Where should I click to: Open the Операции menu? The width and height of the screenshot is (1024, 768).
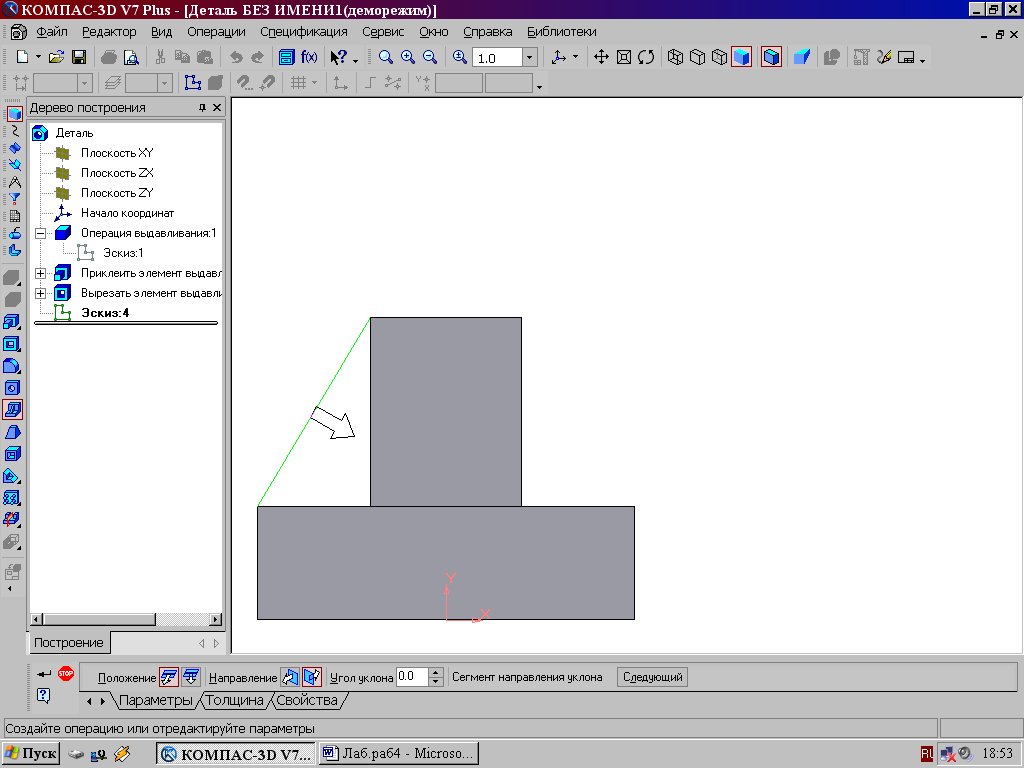[216, 32]
